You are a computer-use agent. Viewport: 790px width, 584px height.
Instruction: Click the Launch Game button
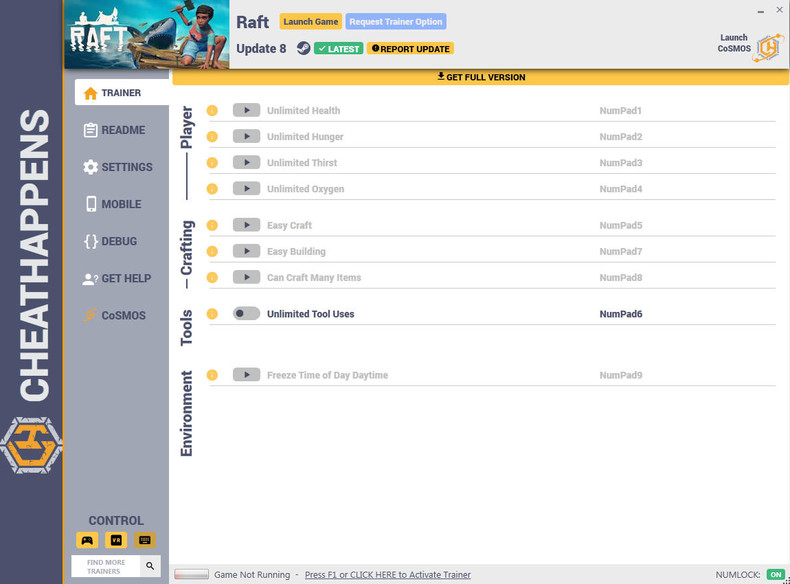[x=310, y=22]
